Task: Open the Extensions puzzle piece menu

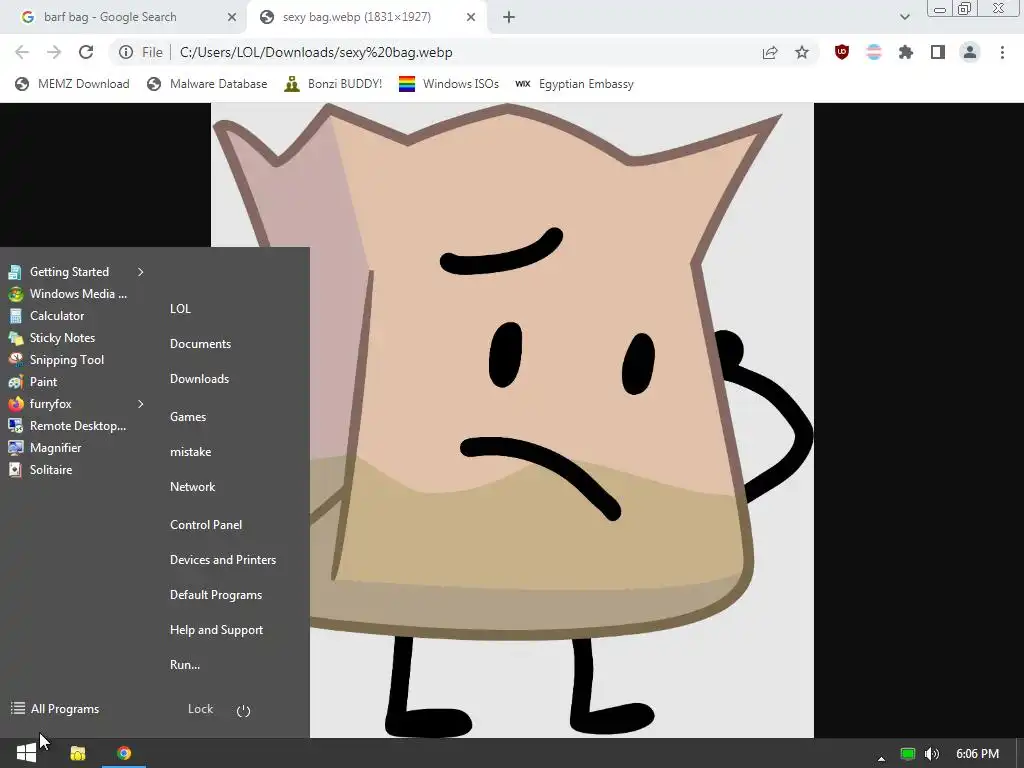Action: click(906, 52)
